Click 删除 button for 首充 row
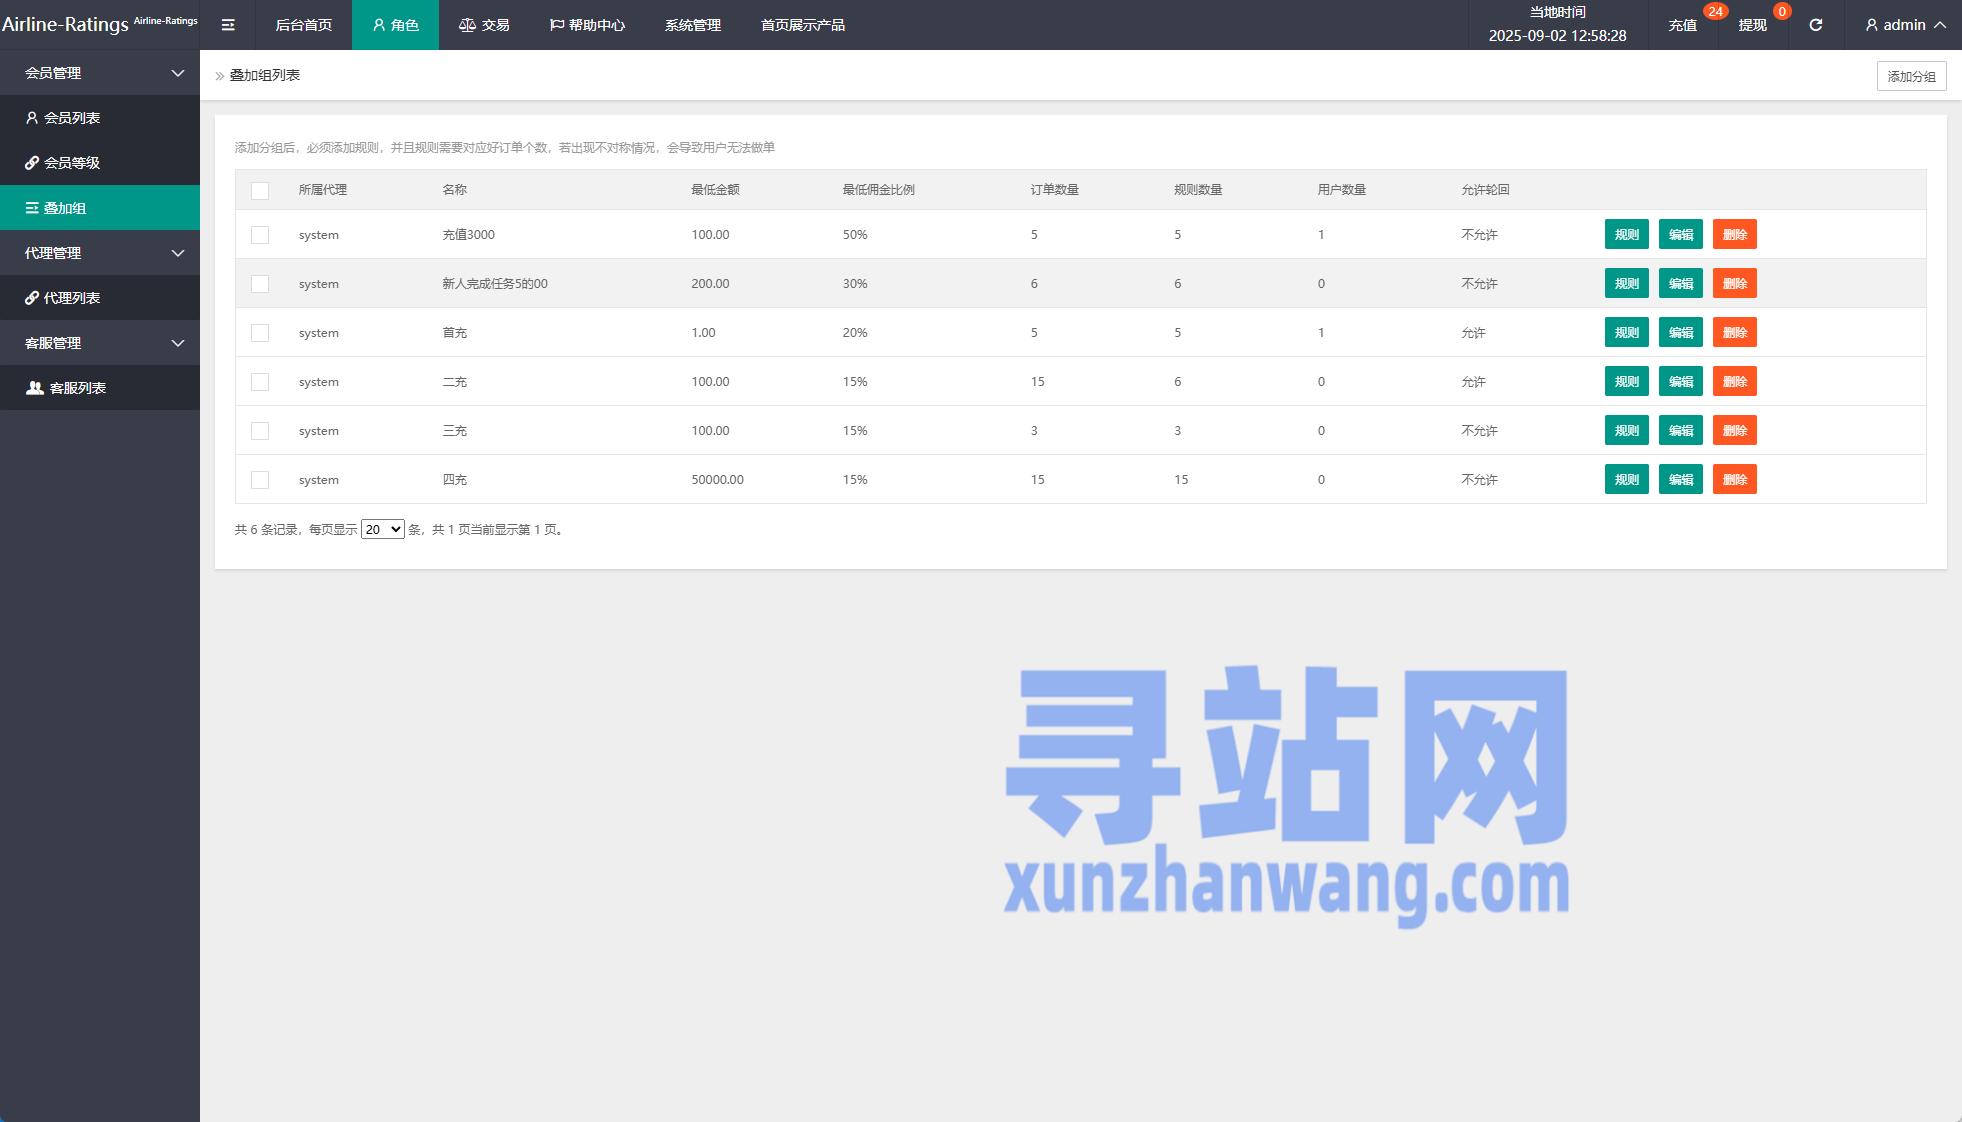This screenshot has height=1122, width=1962. point(1735,332)
